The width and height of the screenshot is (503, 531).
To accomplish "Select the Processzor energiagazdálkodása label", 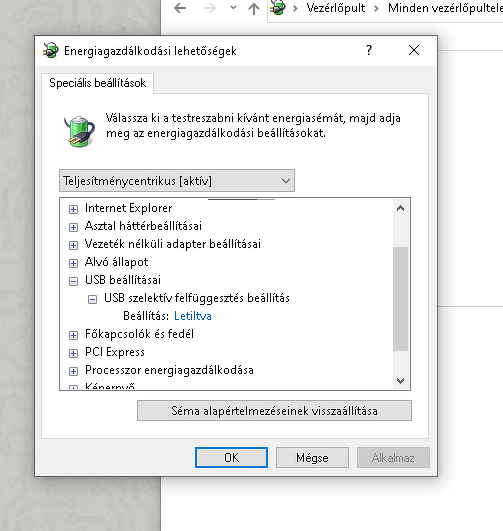I will pos(169,370).
